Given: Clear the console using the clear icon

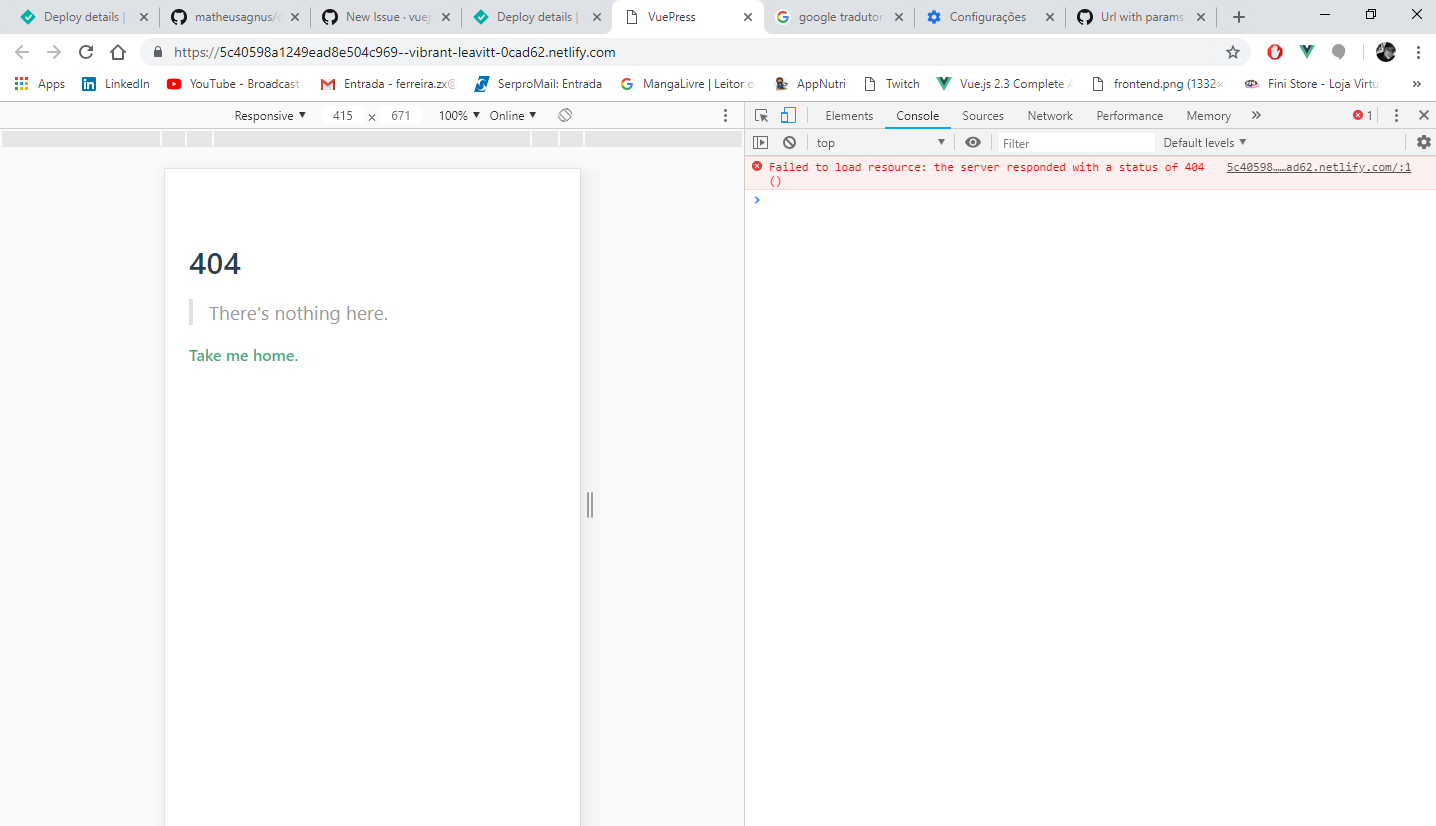Looking at the screenshot, I should (x=789, y=142).
